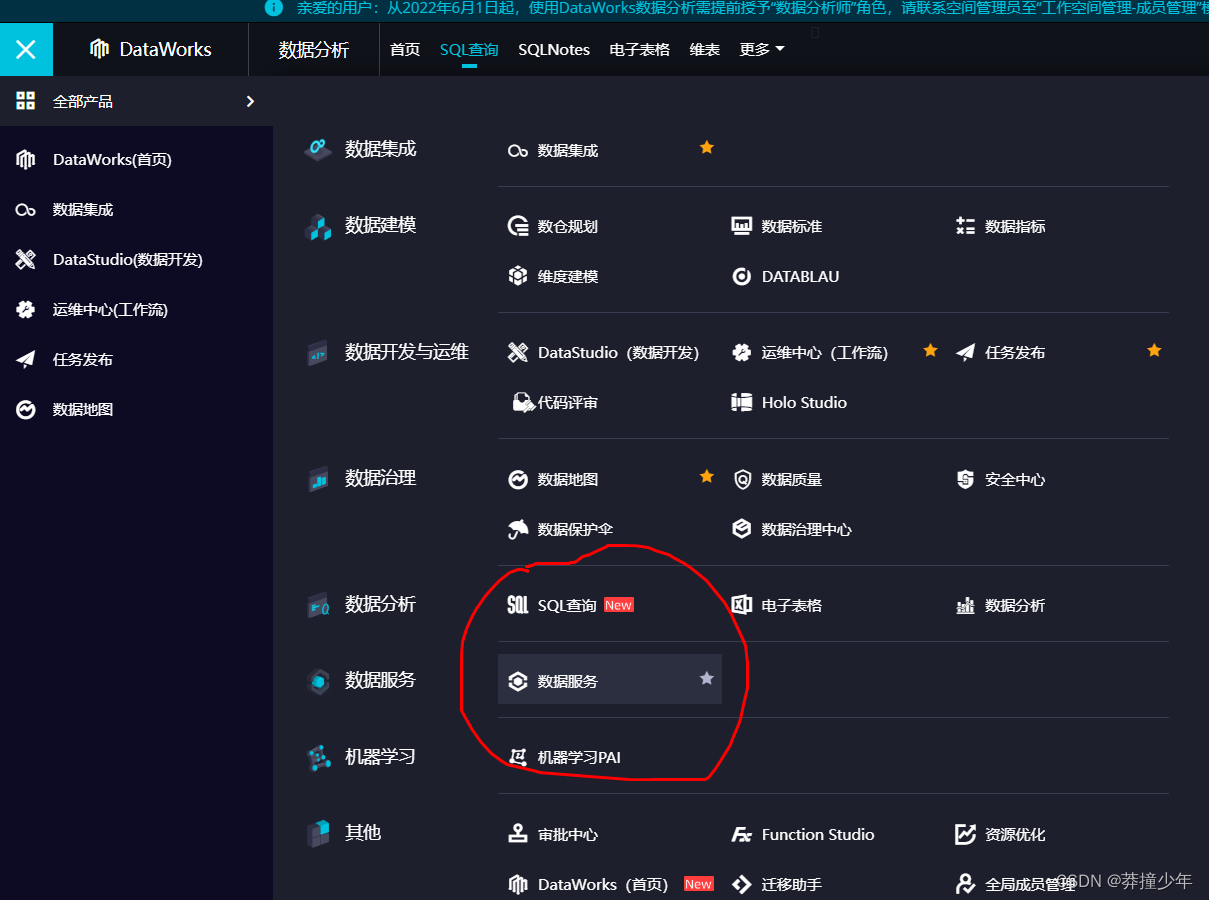Click 运维中心(工作流) icon in left sidebar

click(26, 310)
